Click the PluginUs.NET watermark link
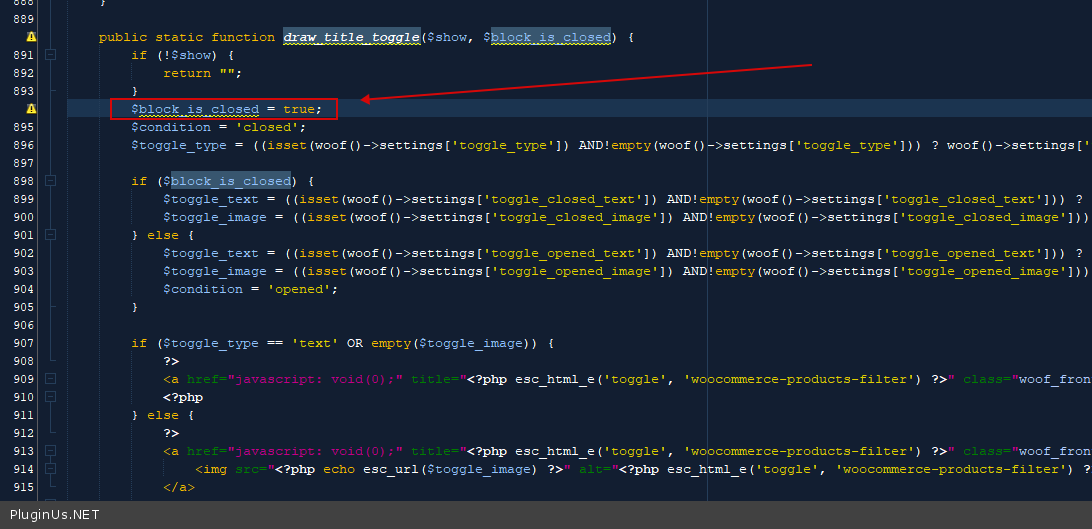This screenshot has height=529, width=1092. click(55, 515)
